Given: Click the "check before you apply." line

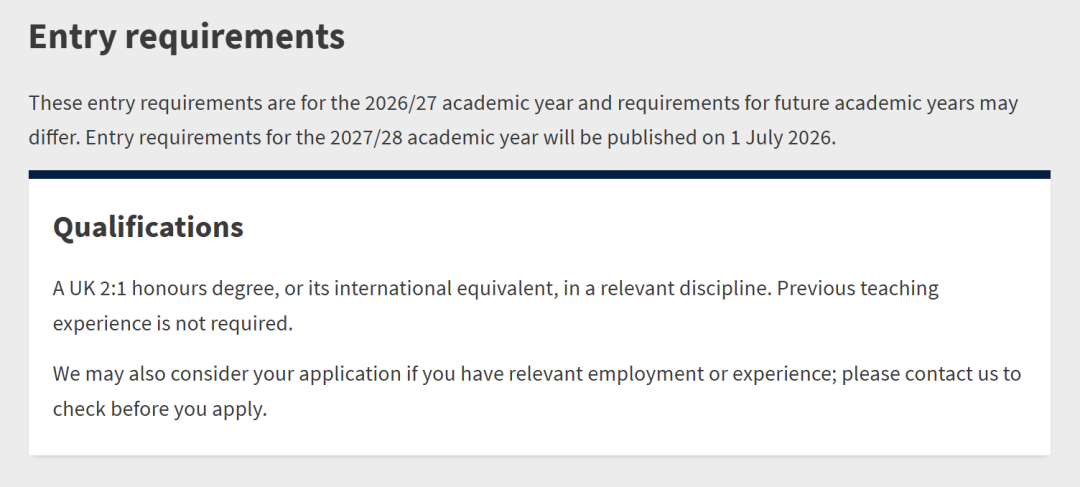Looking at the screenshot, I should [160, 409].
